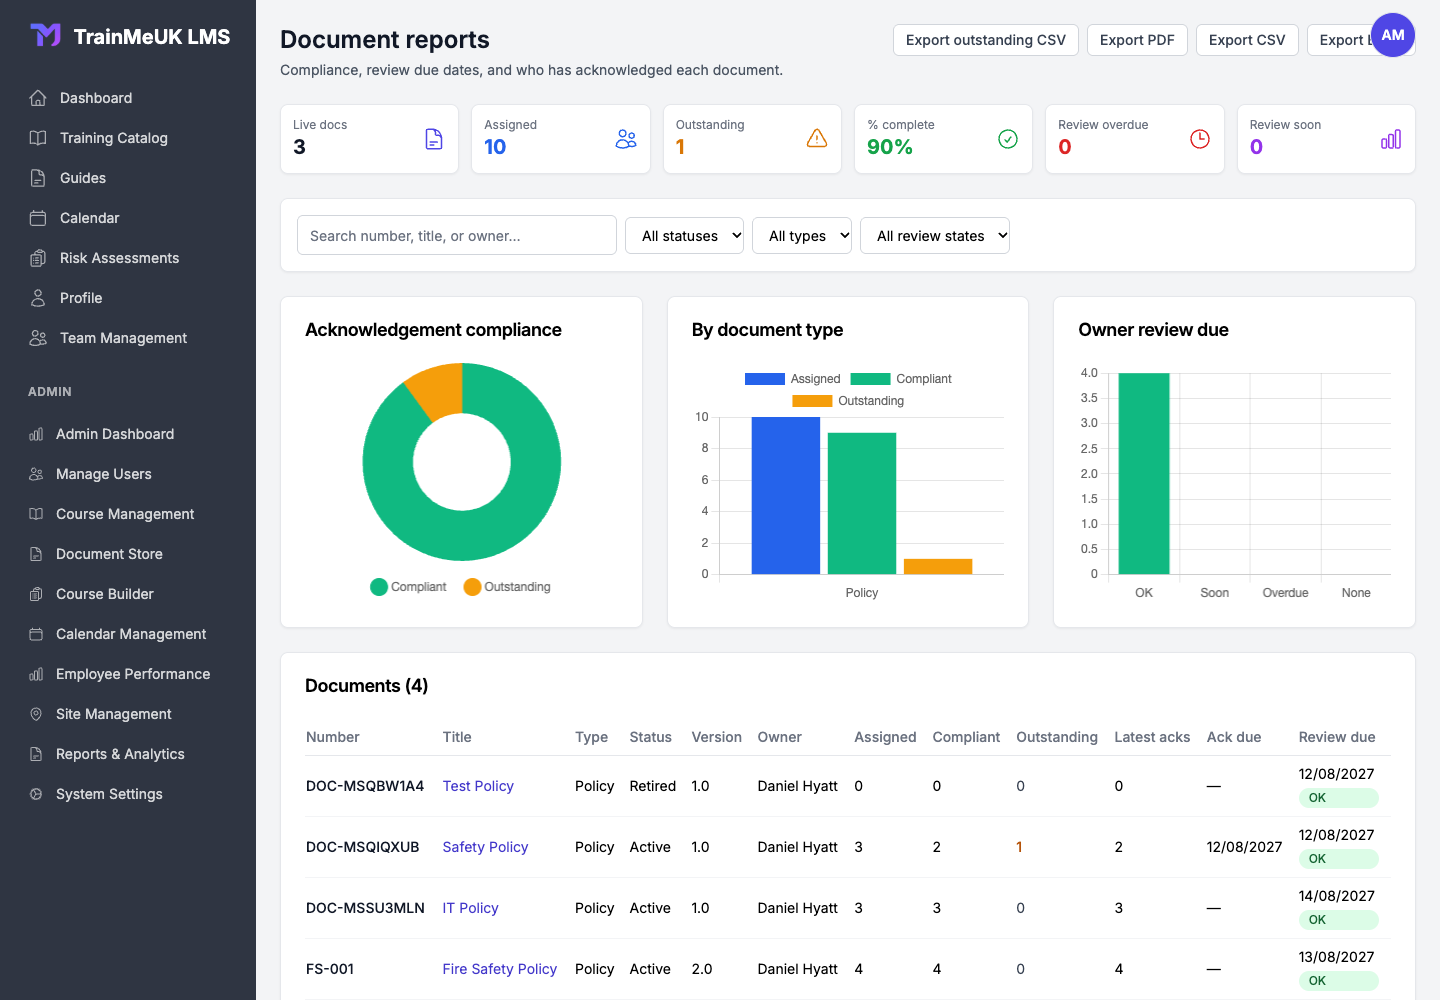Click the Profile person icon

(38, 298)
